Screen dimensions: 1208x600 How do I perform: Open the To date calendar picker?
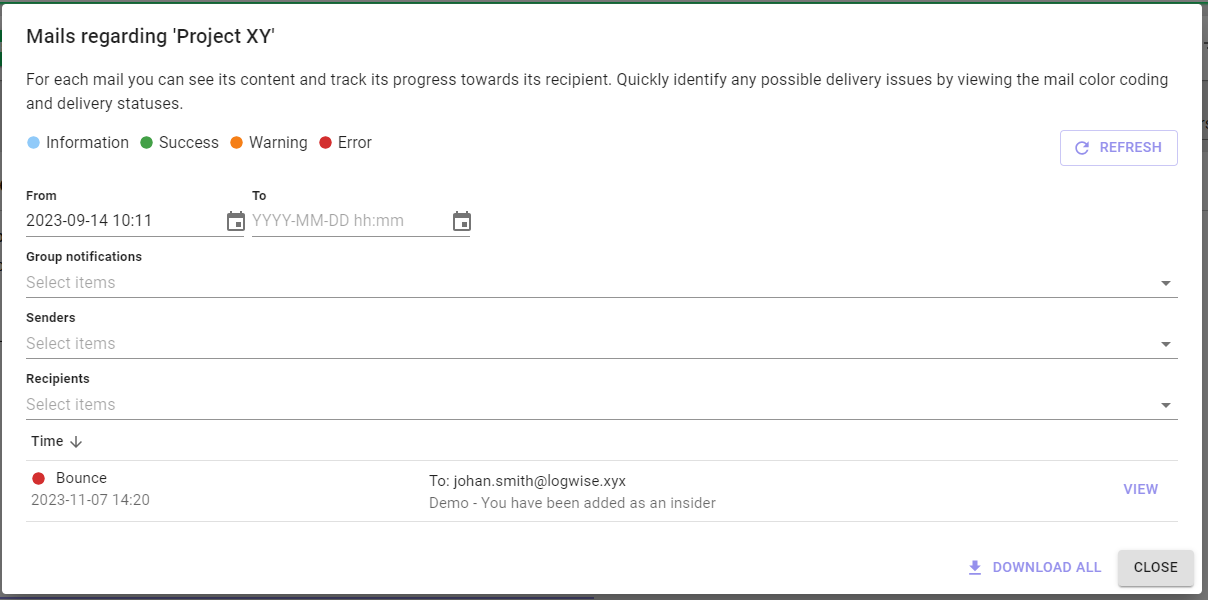click(x=462, y=221)
